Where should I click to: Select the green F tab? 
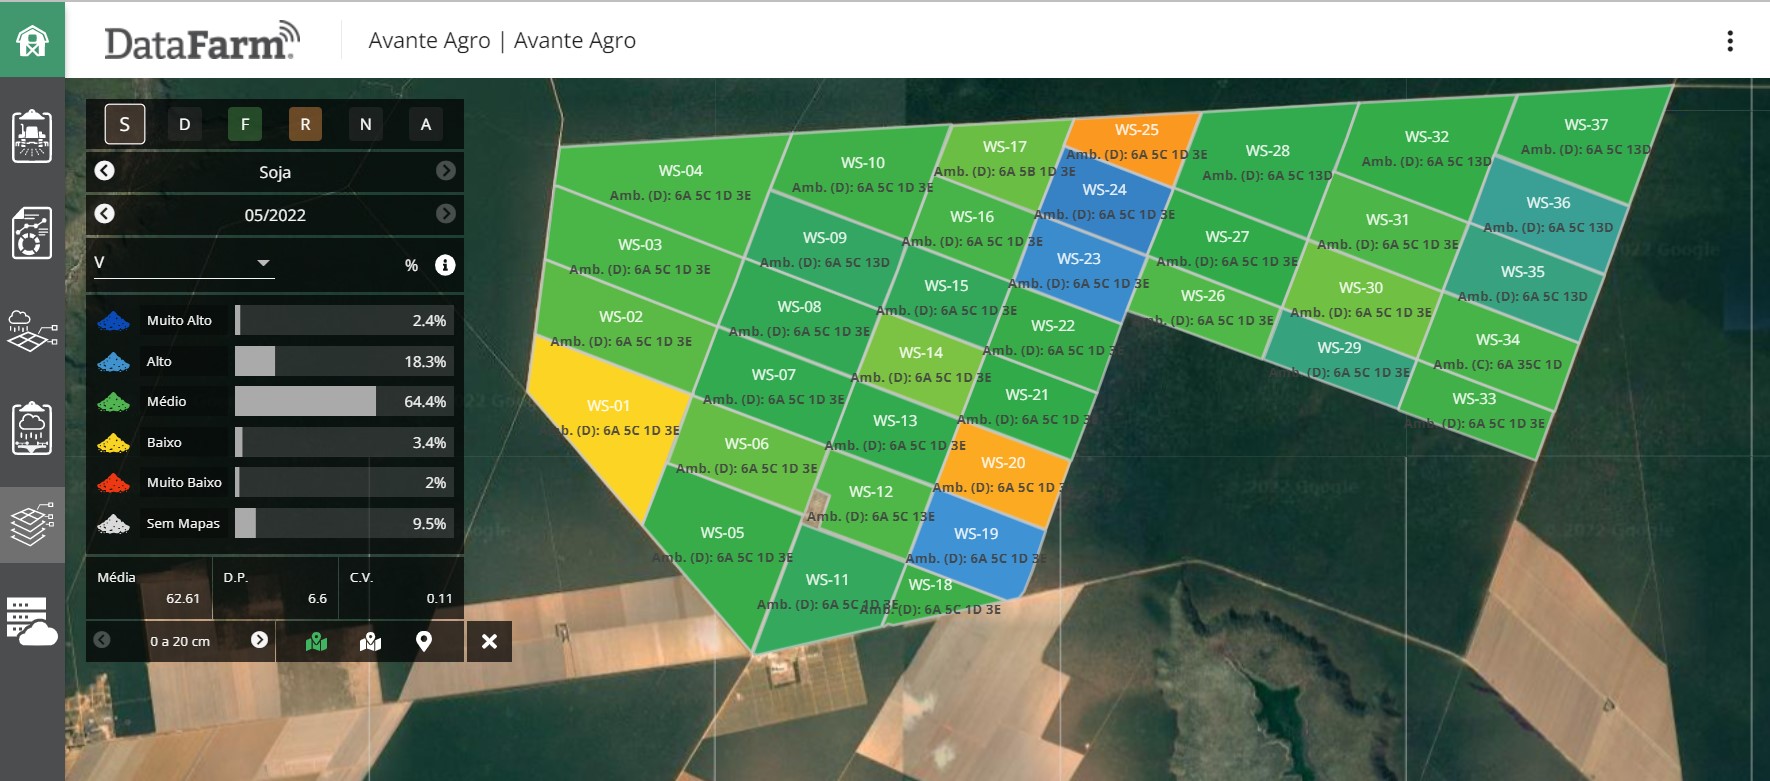(x=245, y=124)
